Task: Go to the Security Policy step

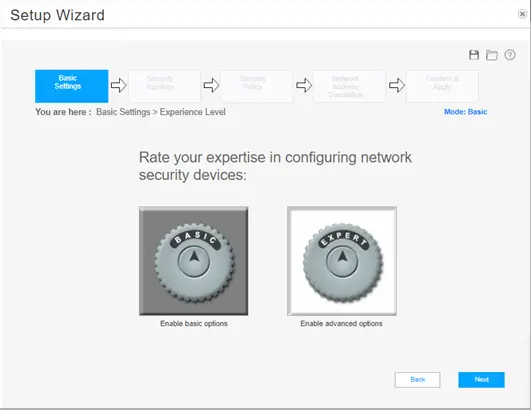Action: coord(257,86)
